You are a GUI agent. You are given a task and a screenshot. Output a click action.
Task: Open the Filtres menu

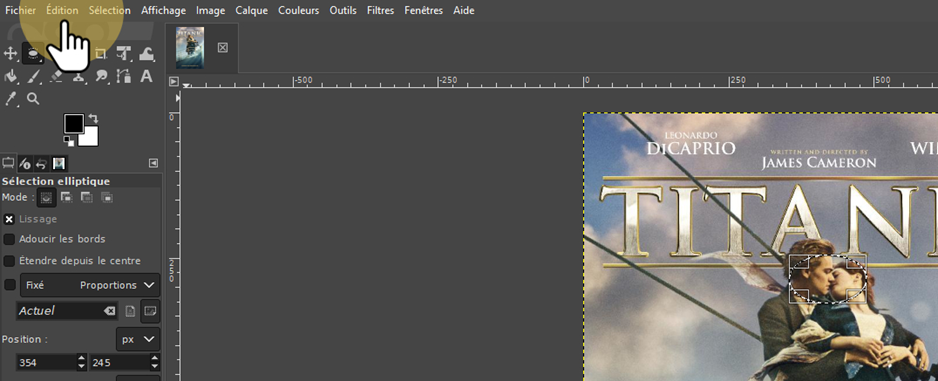click(x=380, y=10)
